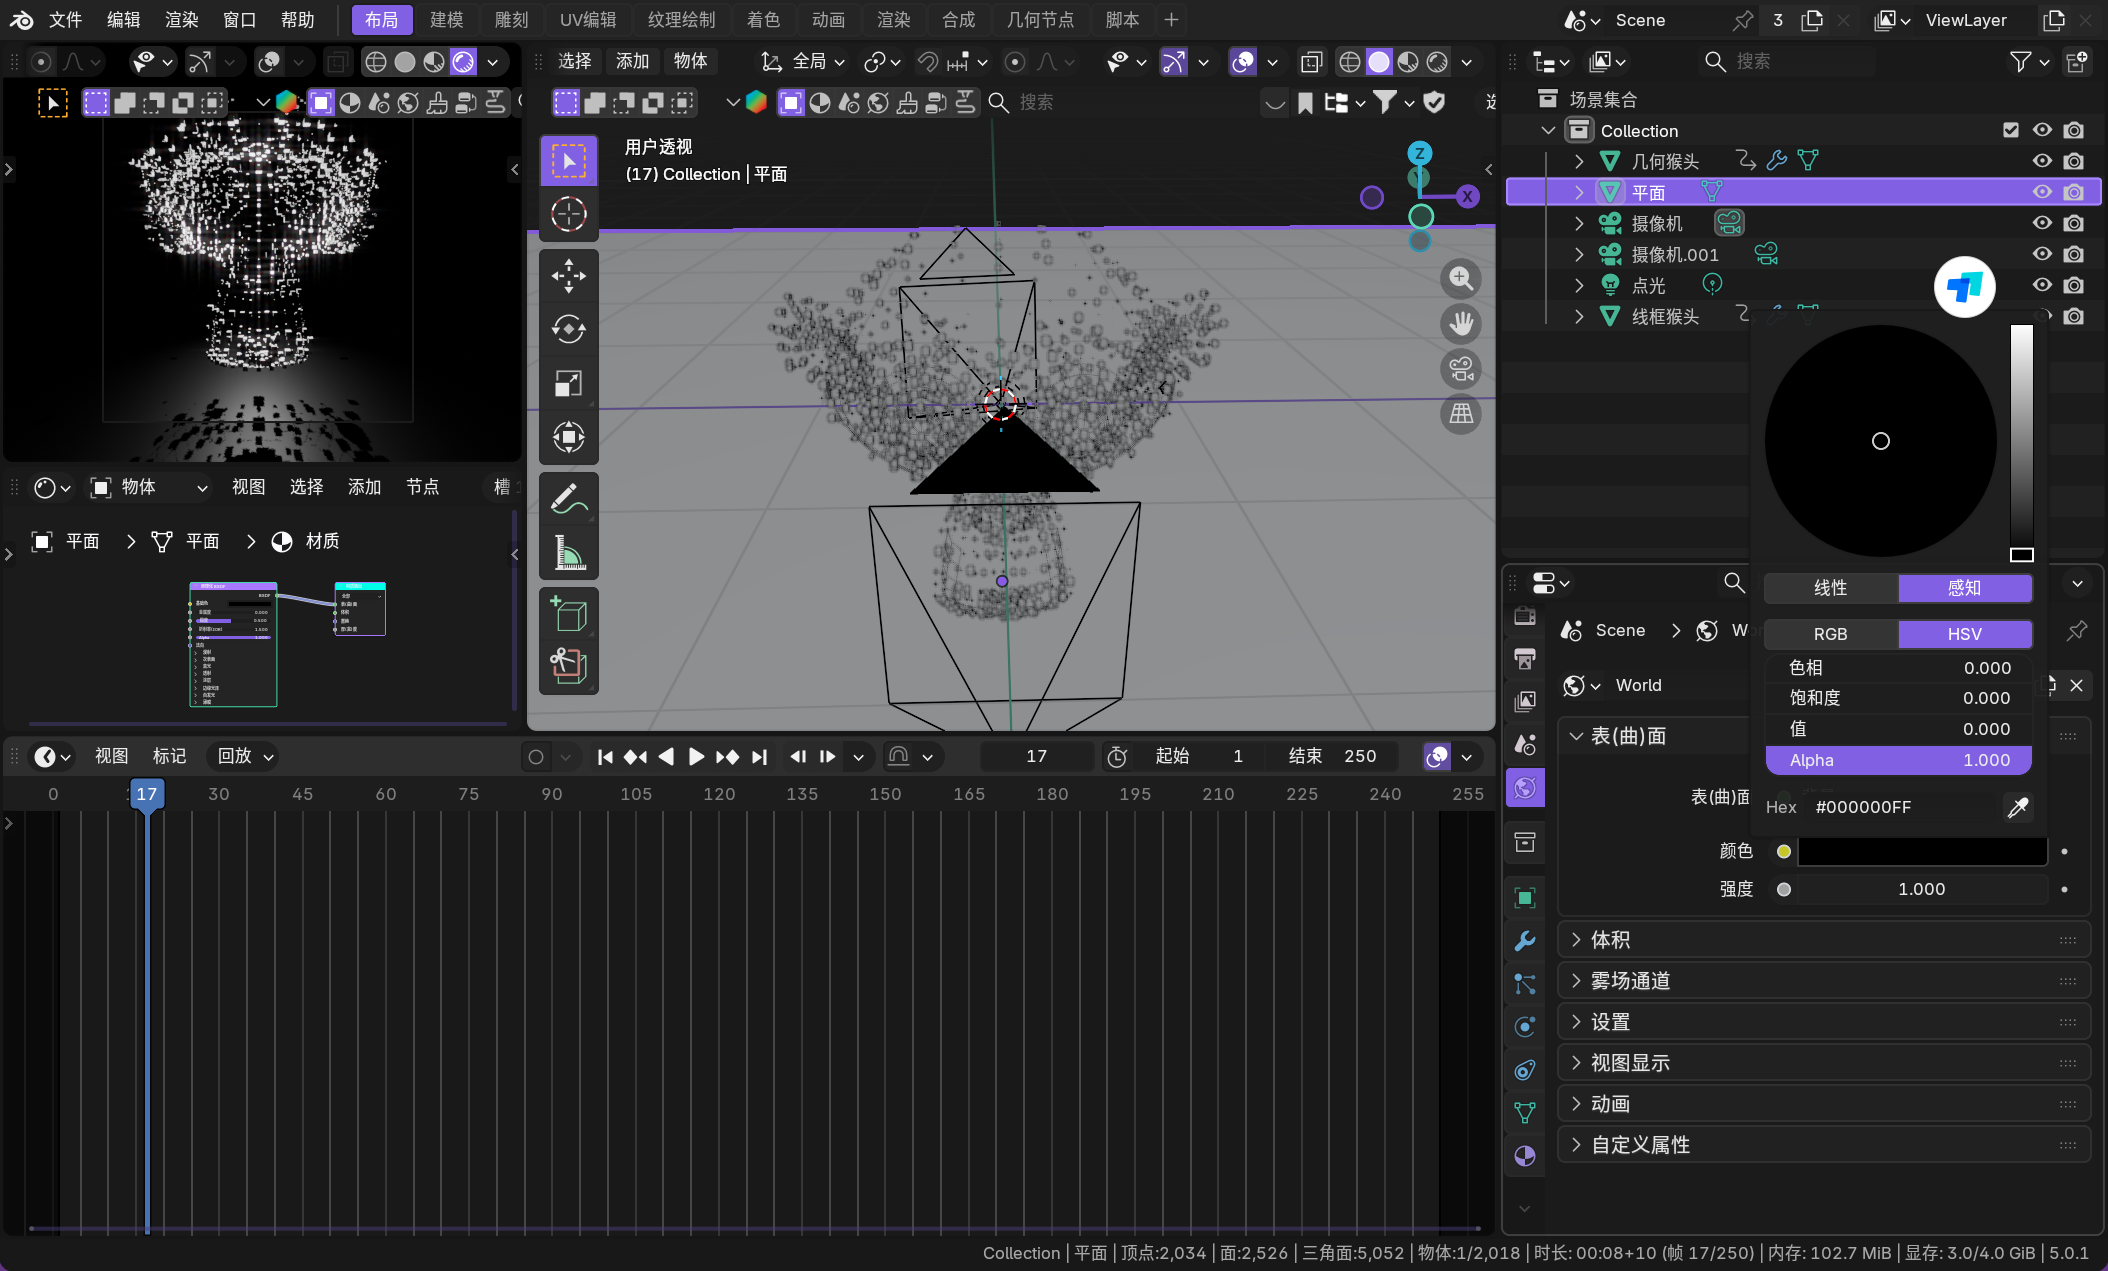The height and width of the screenshot is (1271, 2108).
Task: Select 线性 color space button
Action: (1830, 588)
